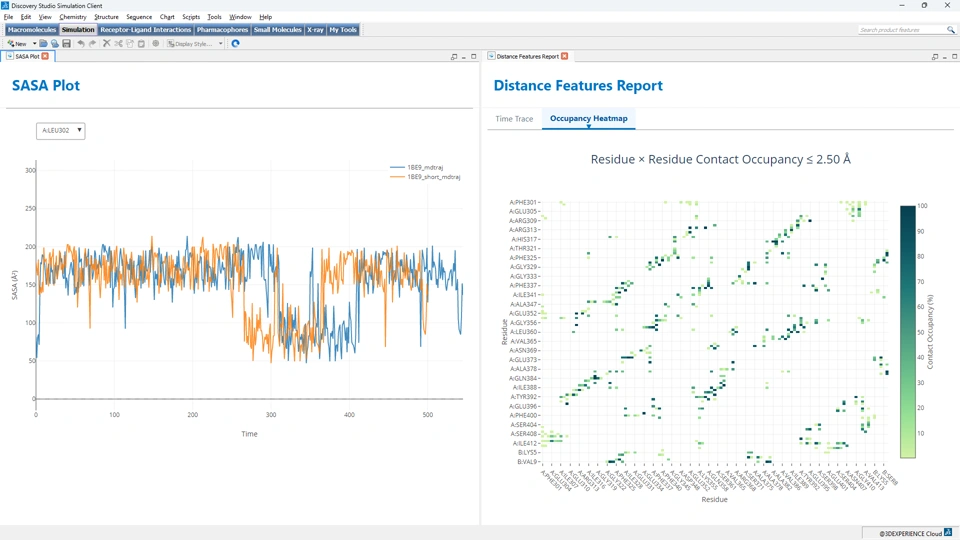Click the blue refresh circle icon
The height and width of the screenshot is (540, 960).
[x=236, y=44]
